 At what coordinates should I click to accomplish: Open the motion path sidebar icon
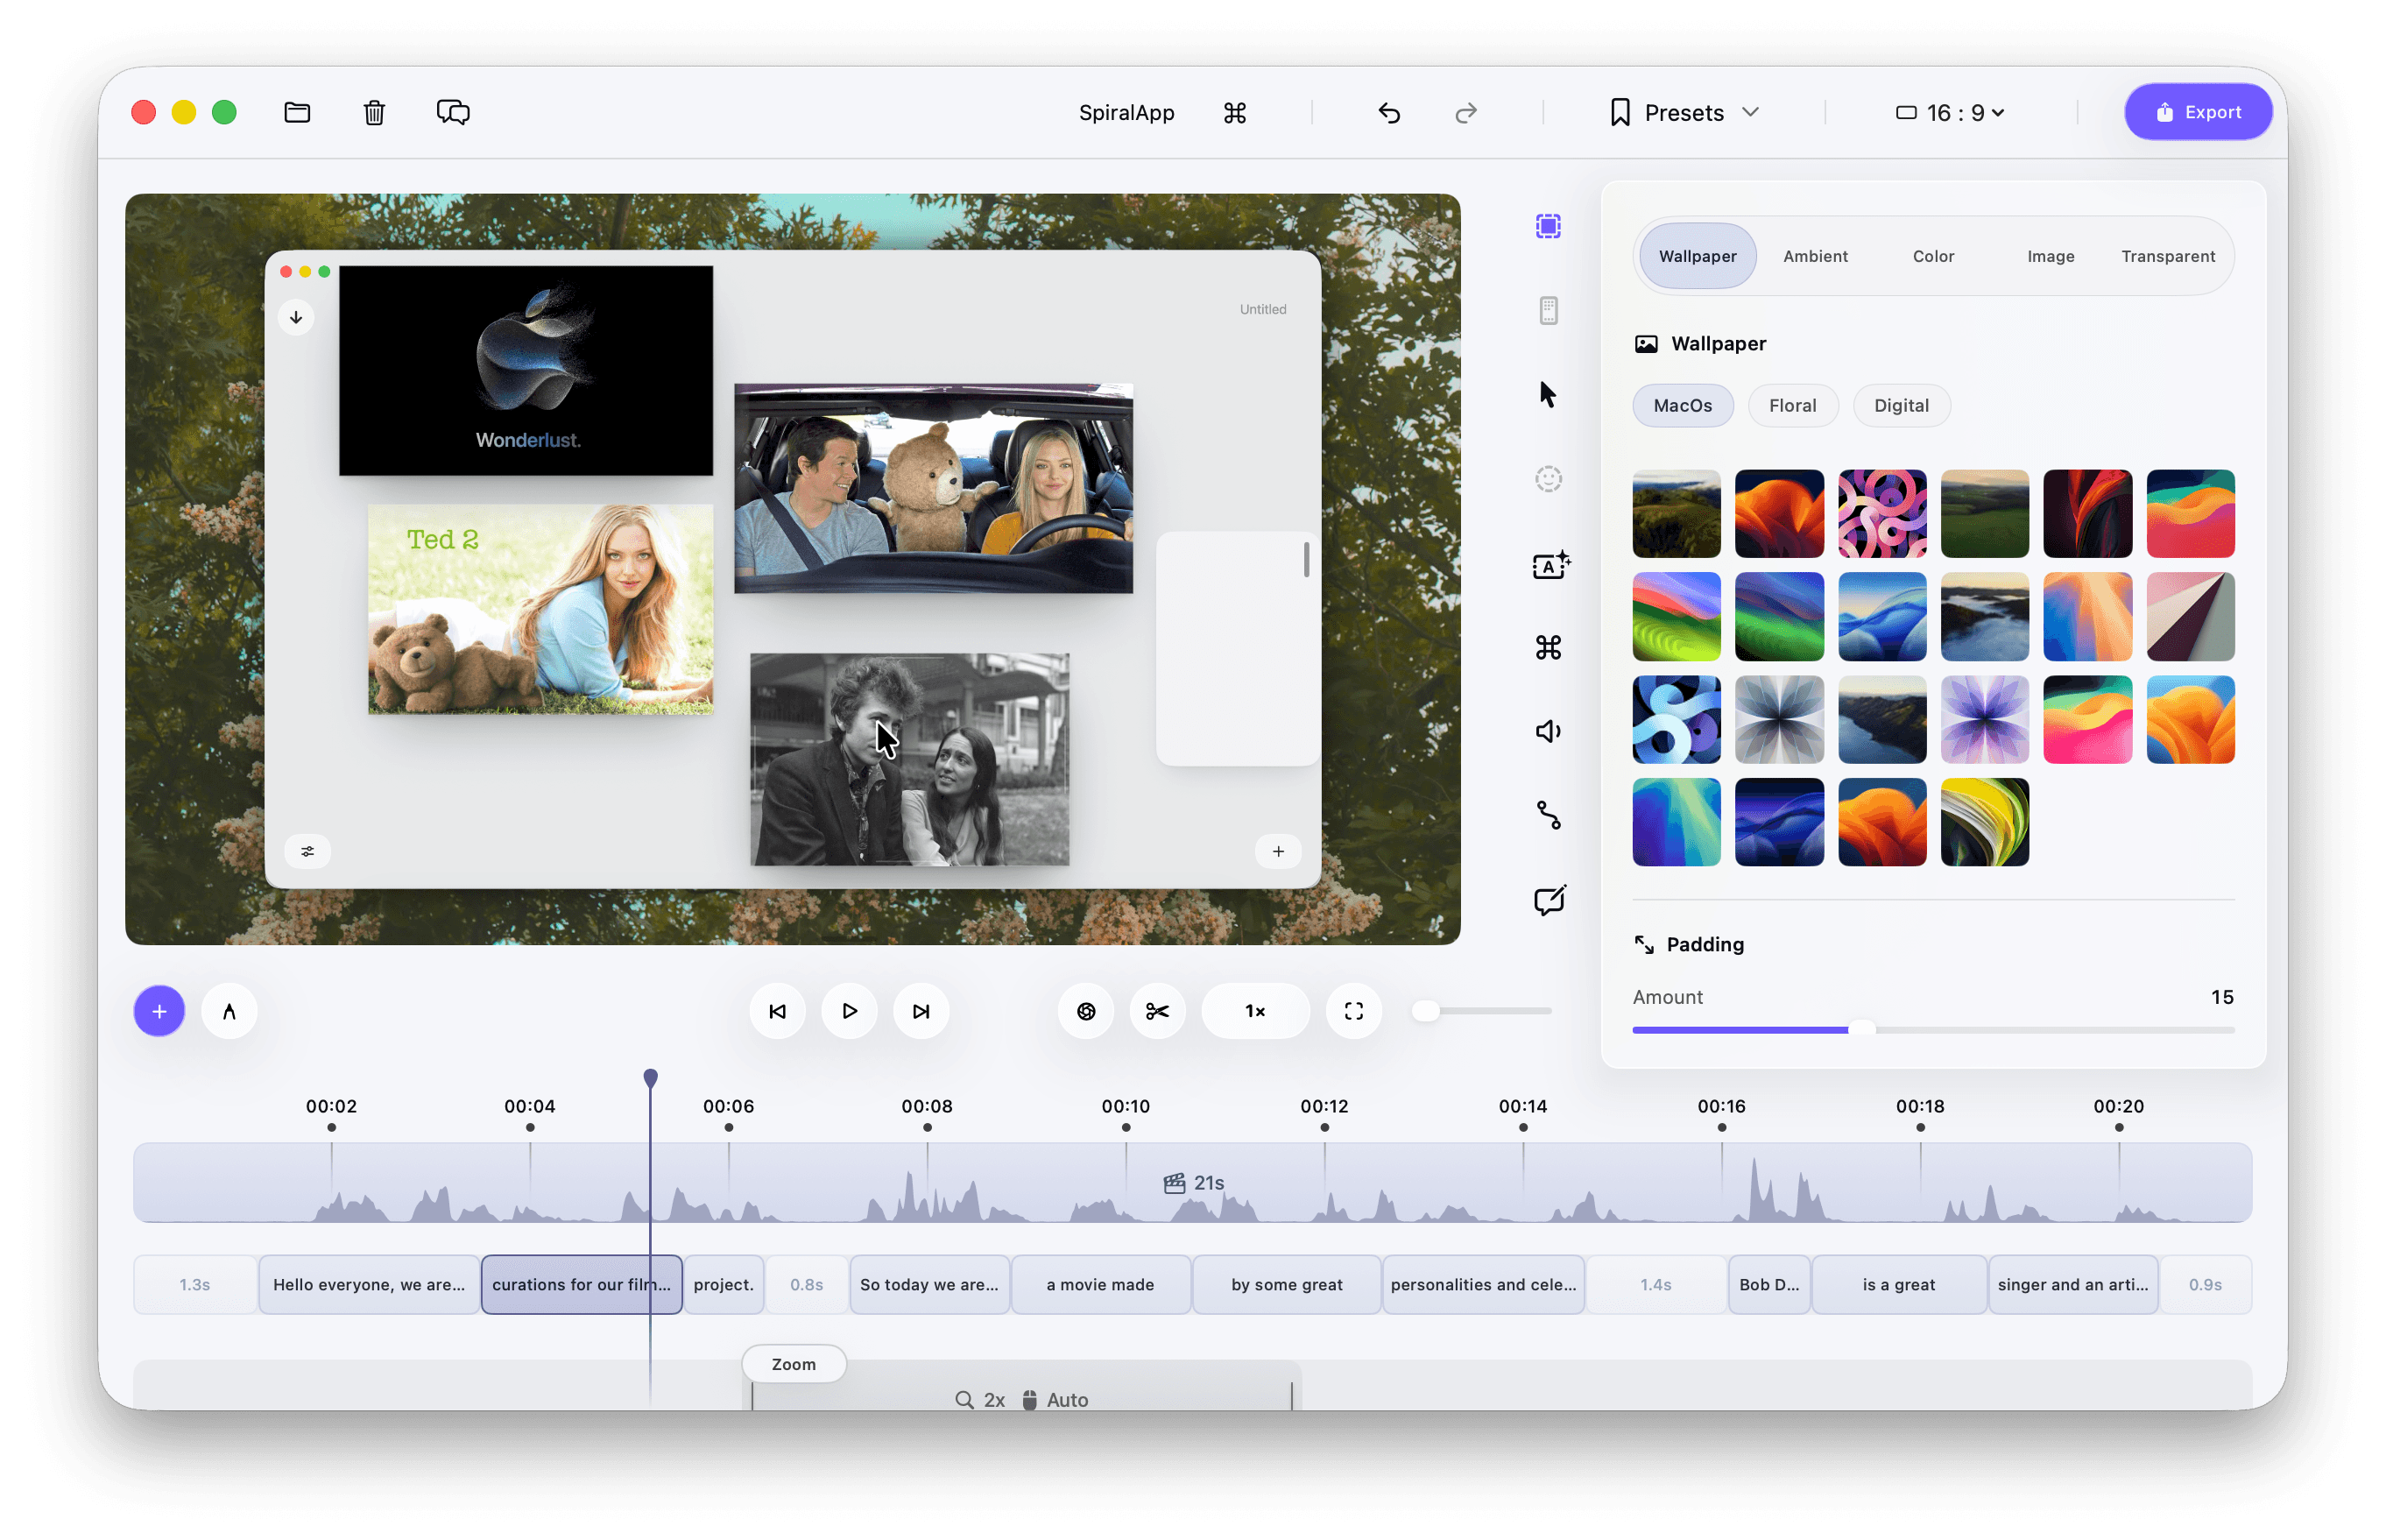tap(1548, 815)
